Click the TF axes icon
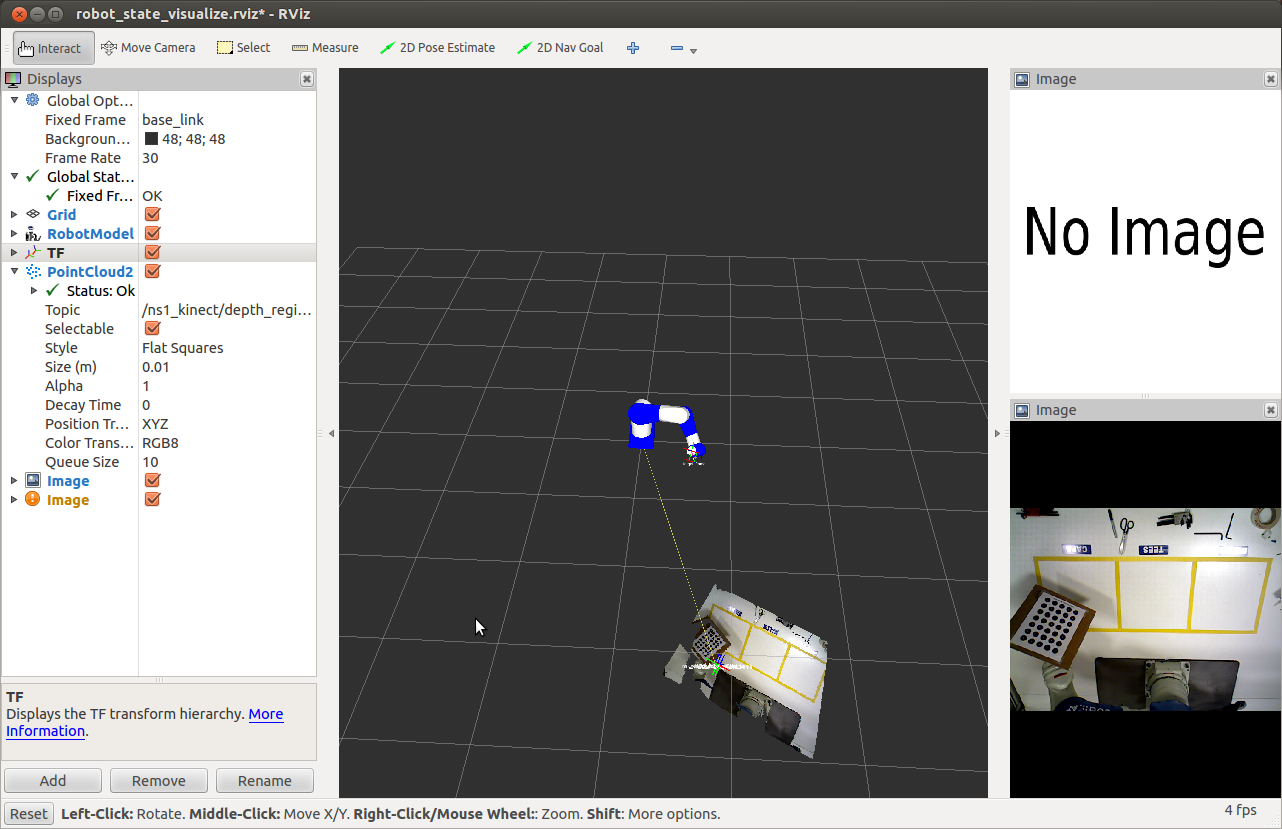 point(33,253)
